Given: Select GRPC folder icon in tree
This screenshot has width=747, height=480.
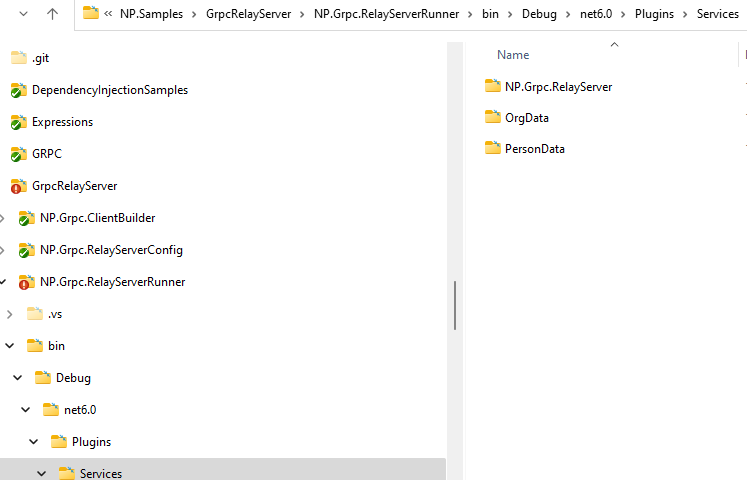Looking at the screenshot, I should click(19, 154).
